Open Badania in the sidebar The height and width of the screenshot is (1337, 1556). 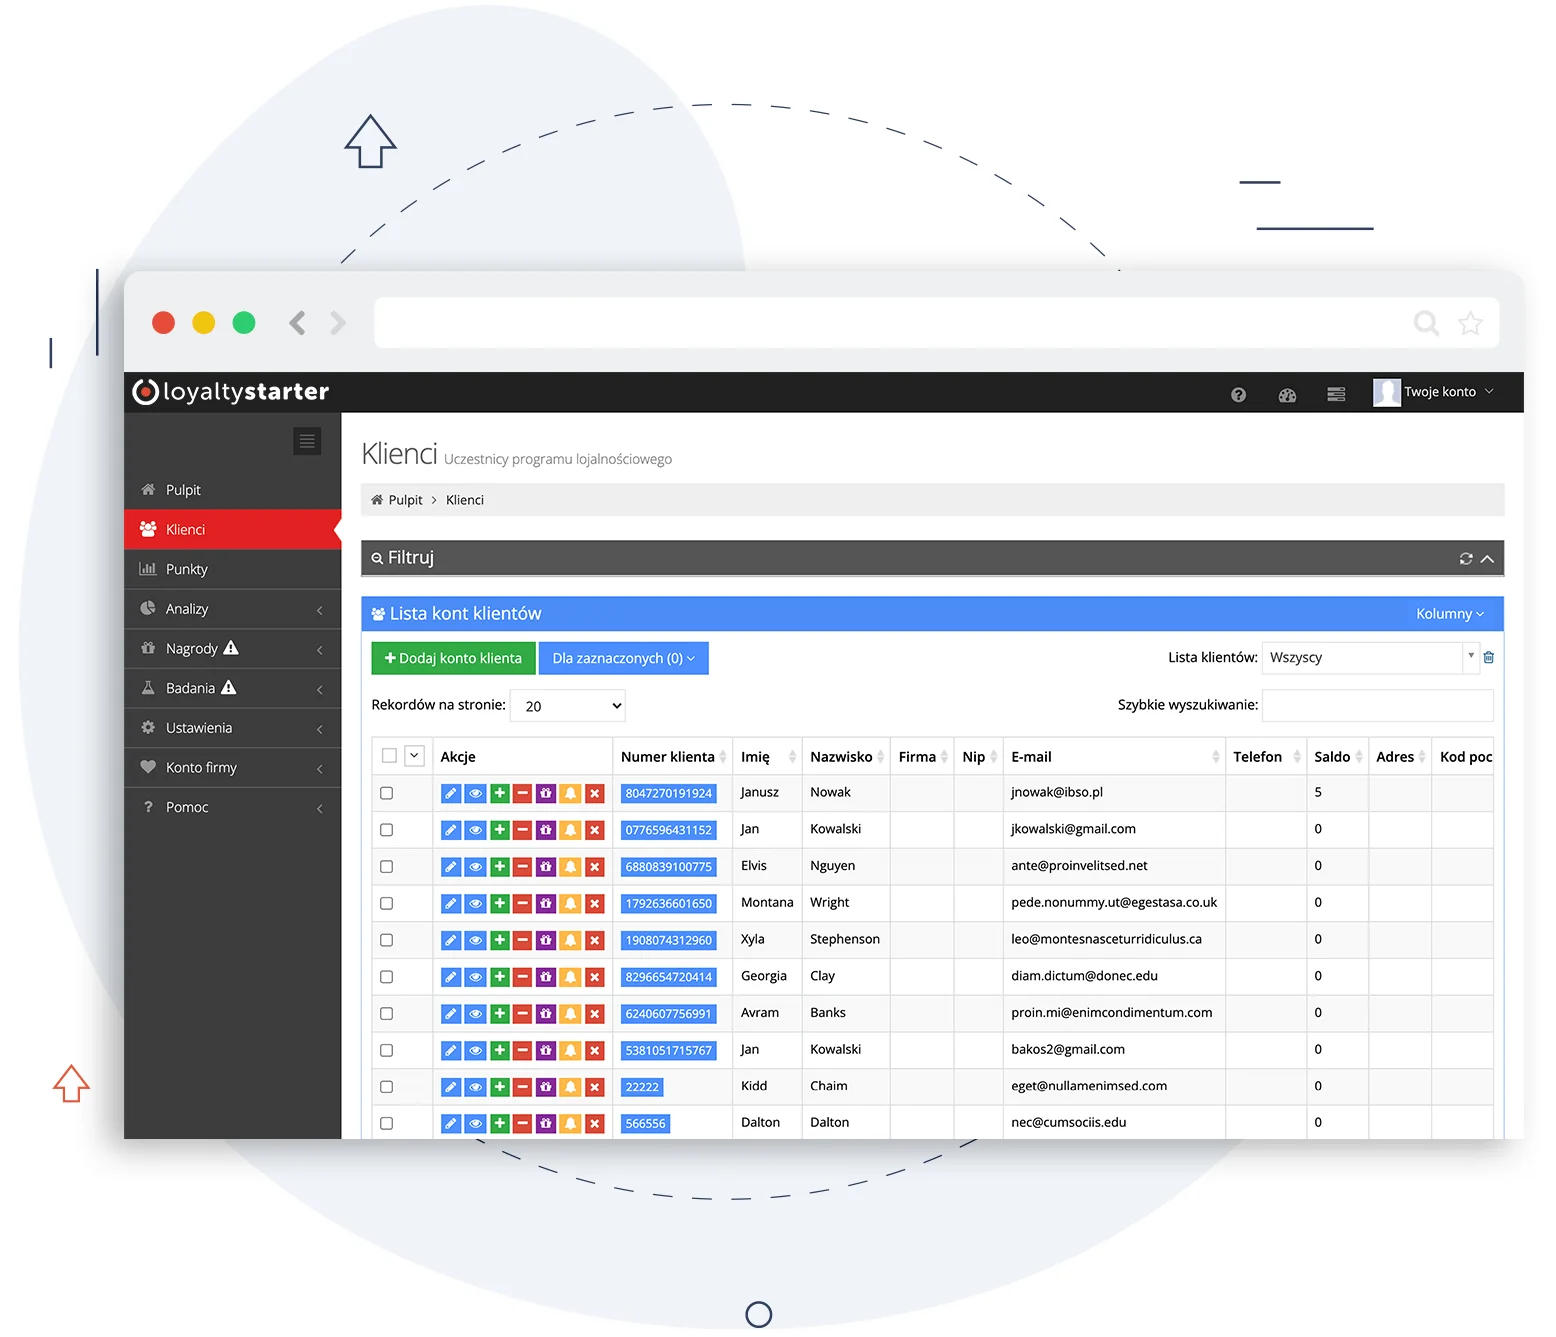tap(232, 688)
